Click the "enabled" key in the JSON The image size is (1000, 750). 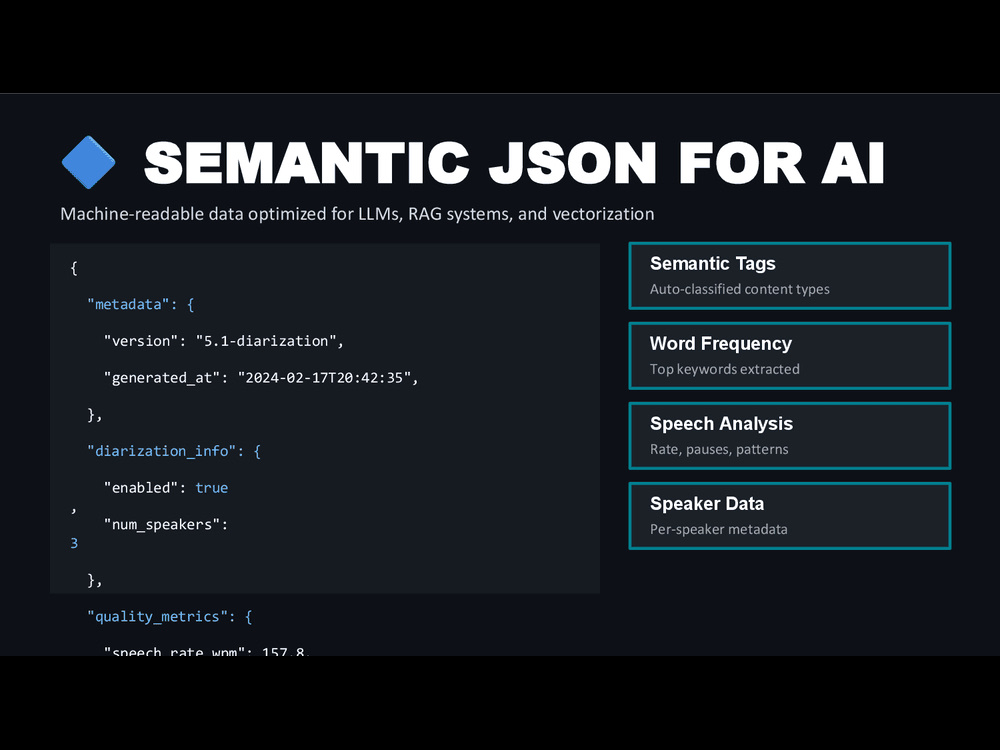click(x=141, y=488)
